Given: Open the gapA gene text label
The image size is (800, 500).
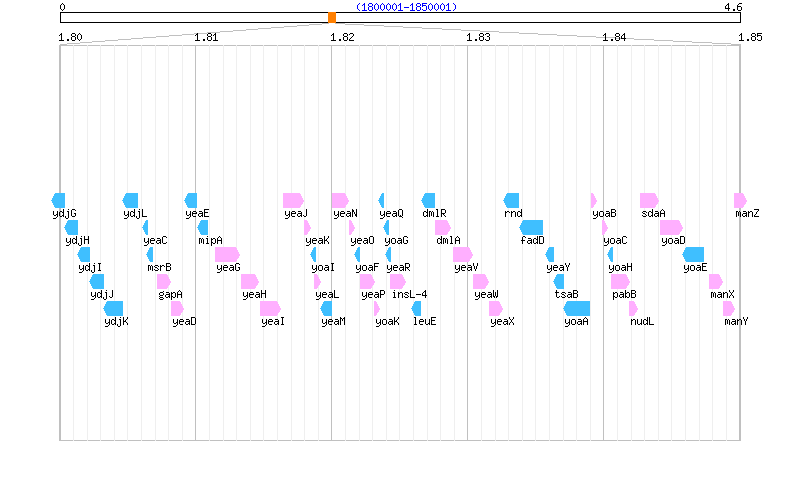Looking at the screenshot, I should point(170,294).
